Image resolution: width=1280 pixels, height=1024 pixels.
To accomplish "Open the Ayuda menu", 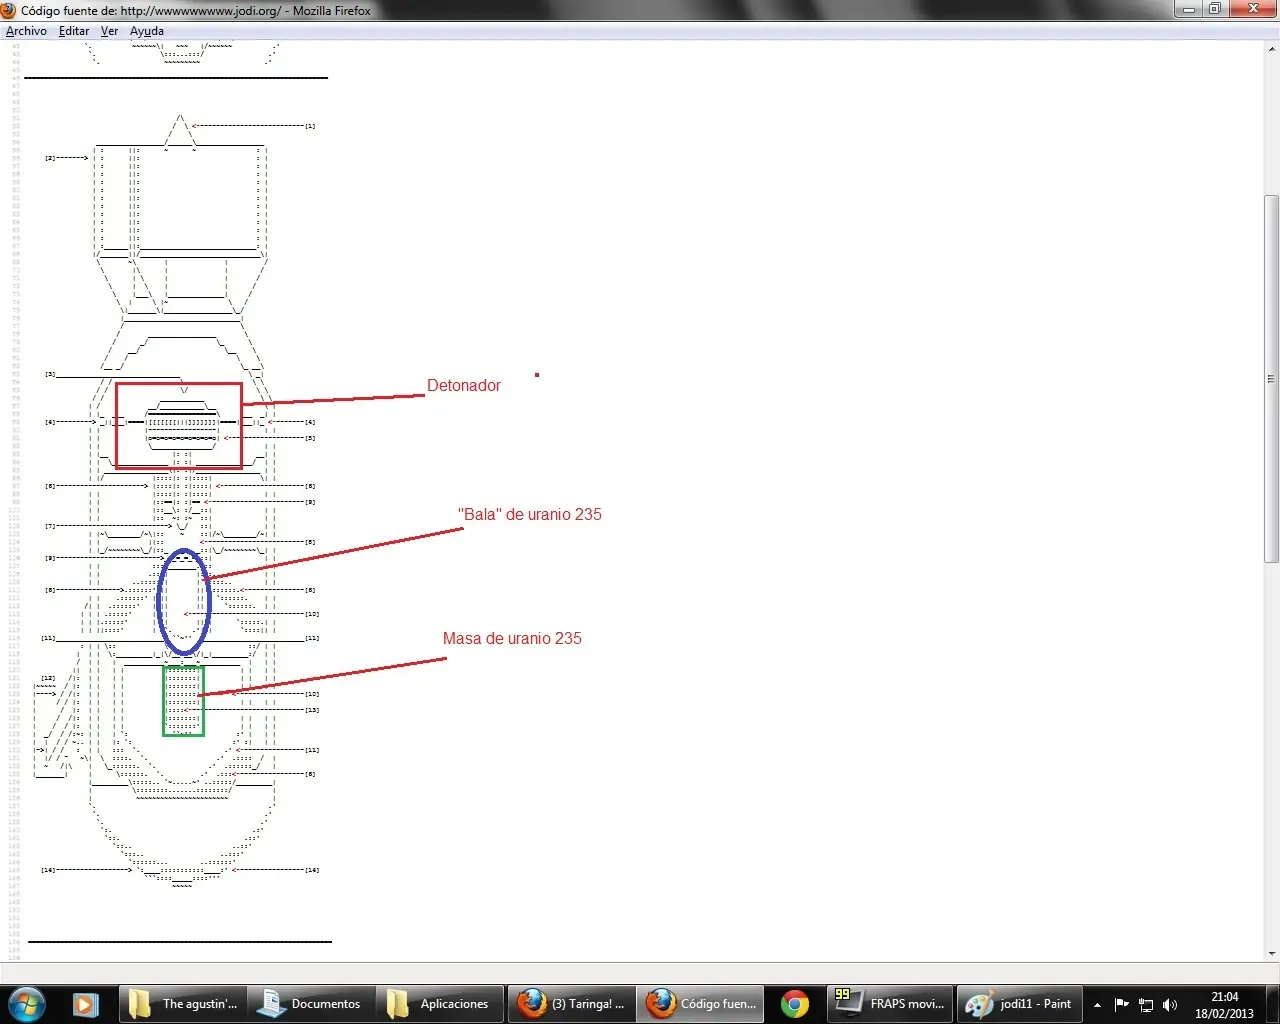I will coord(147,31).
